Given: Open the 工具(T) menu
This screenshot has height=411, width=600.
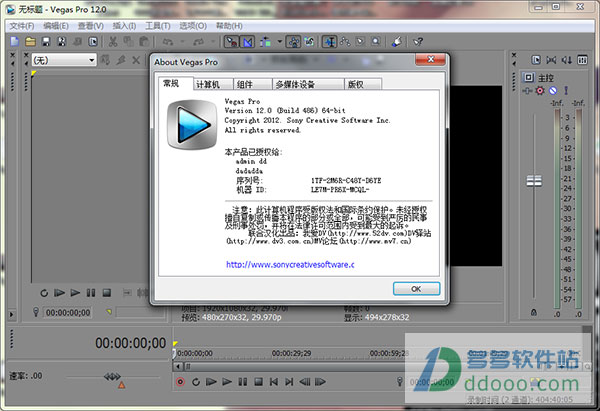Looking at the screenshot, I should (158, 26).
